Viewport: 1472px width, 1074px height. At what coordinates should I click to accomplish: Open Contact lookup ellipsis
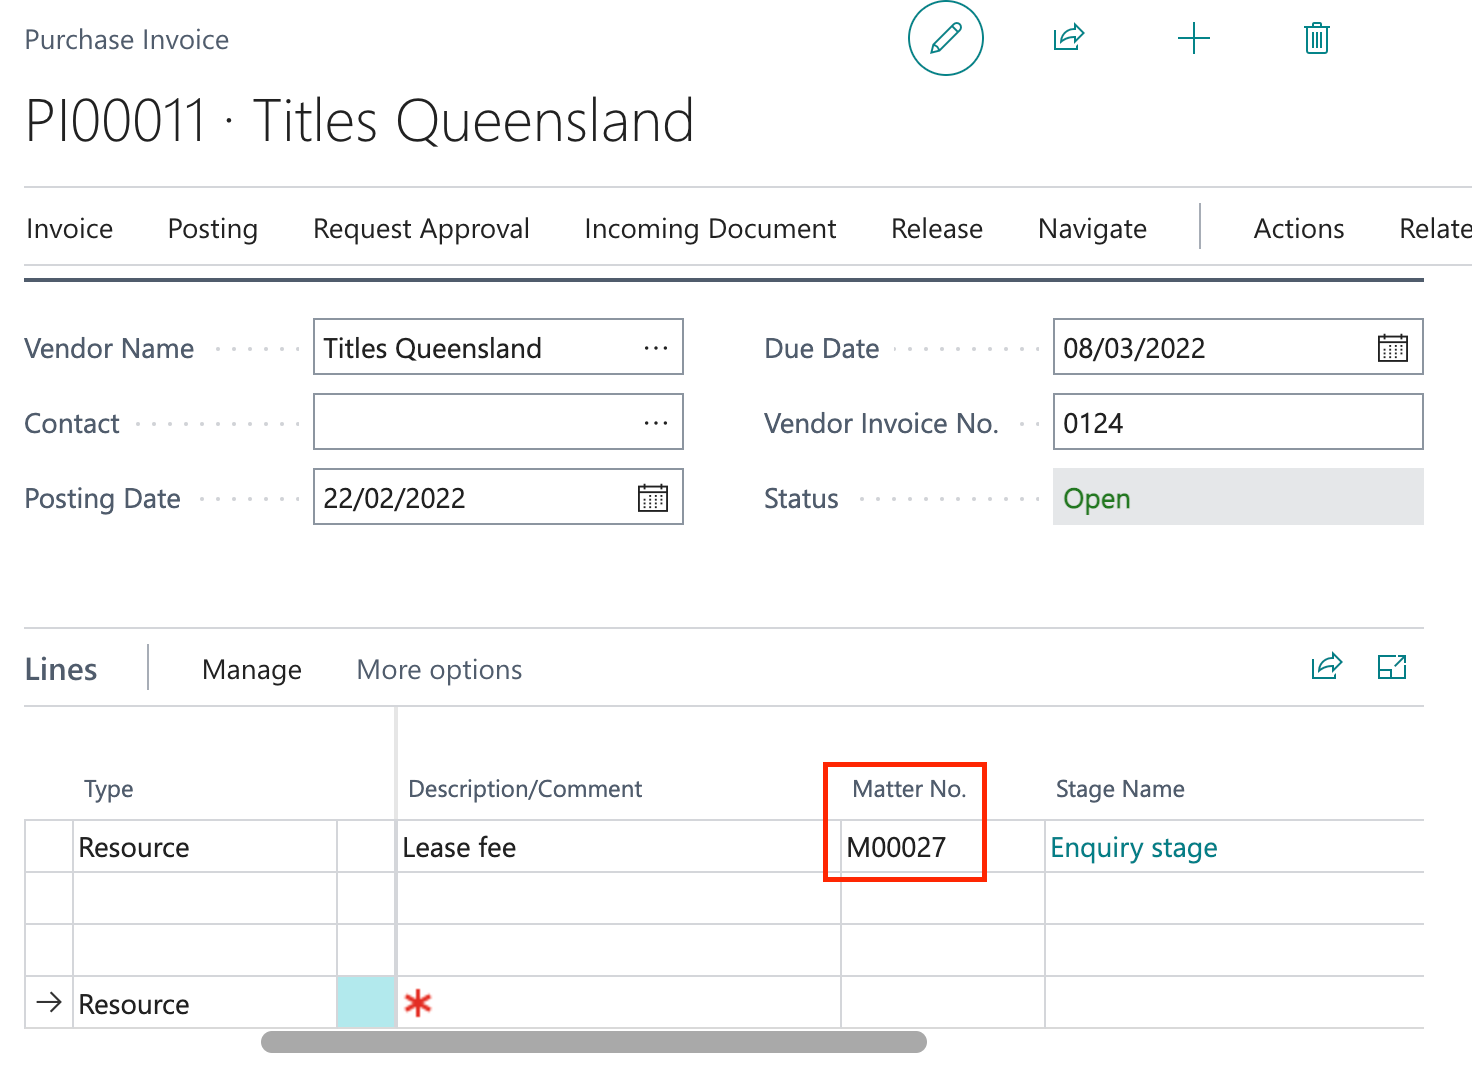(x=656, y=423)
